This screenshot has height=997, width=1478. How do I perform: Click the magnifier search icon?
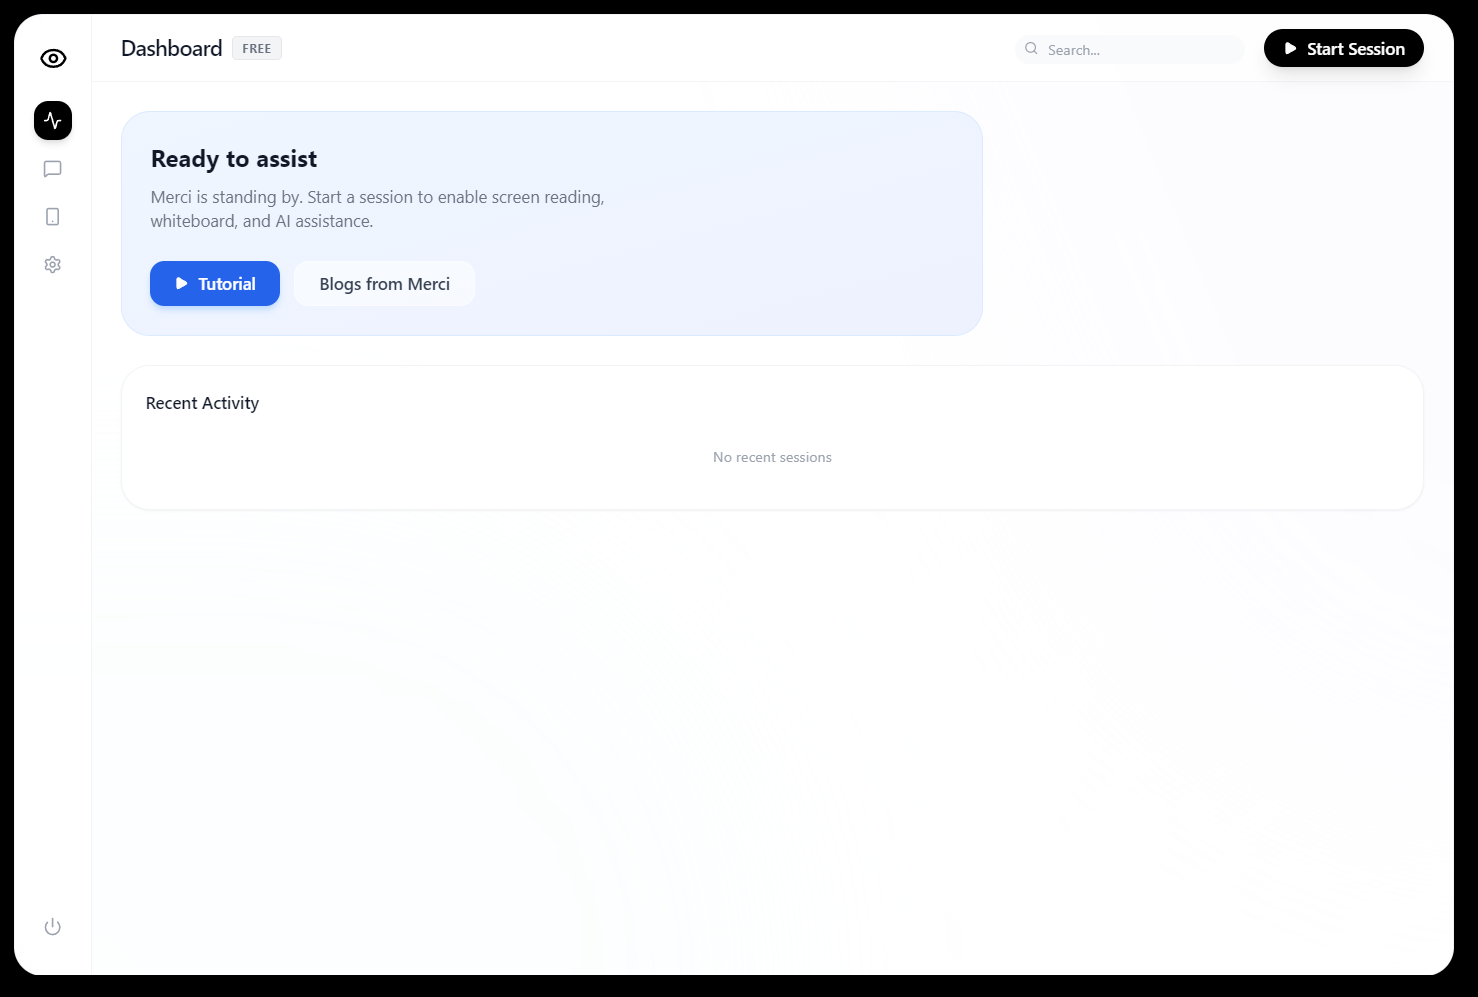click(1031, 49)
